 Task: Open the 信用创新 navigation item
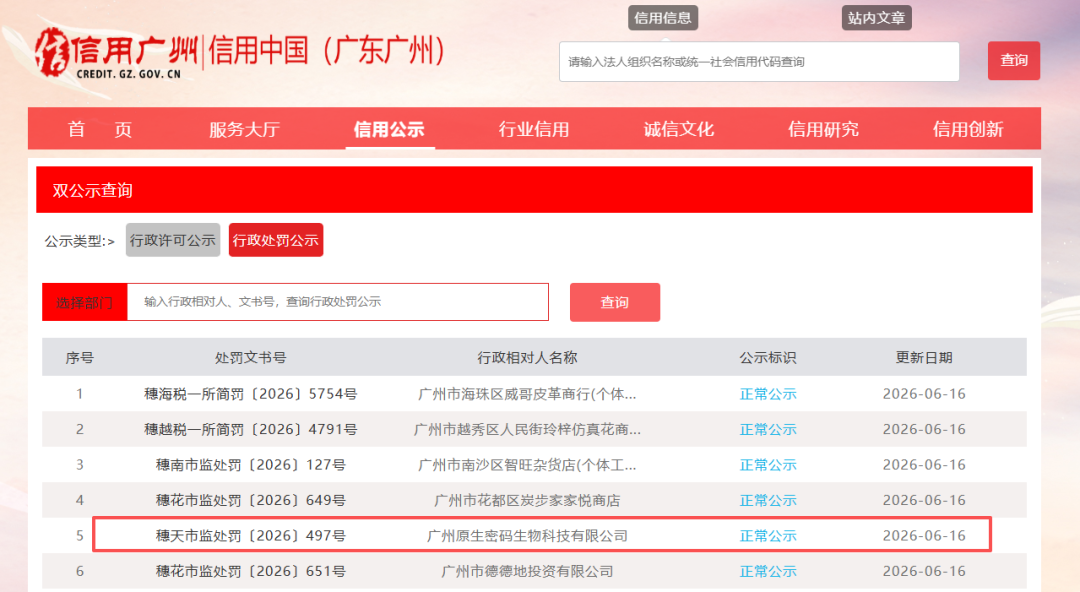tap(968, 129)
